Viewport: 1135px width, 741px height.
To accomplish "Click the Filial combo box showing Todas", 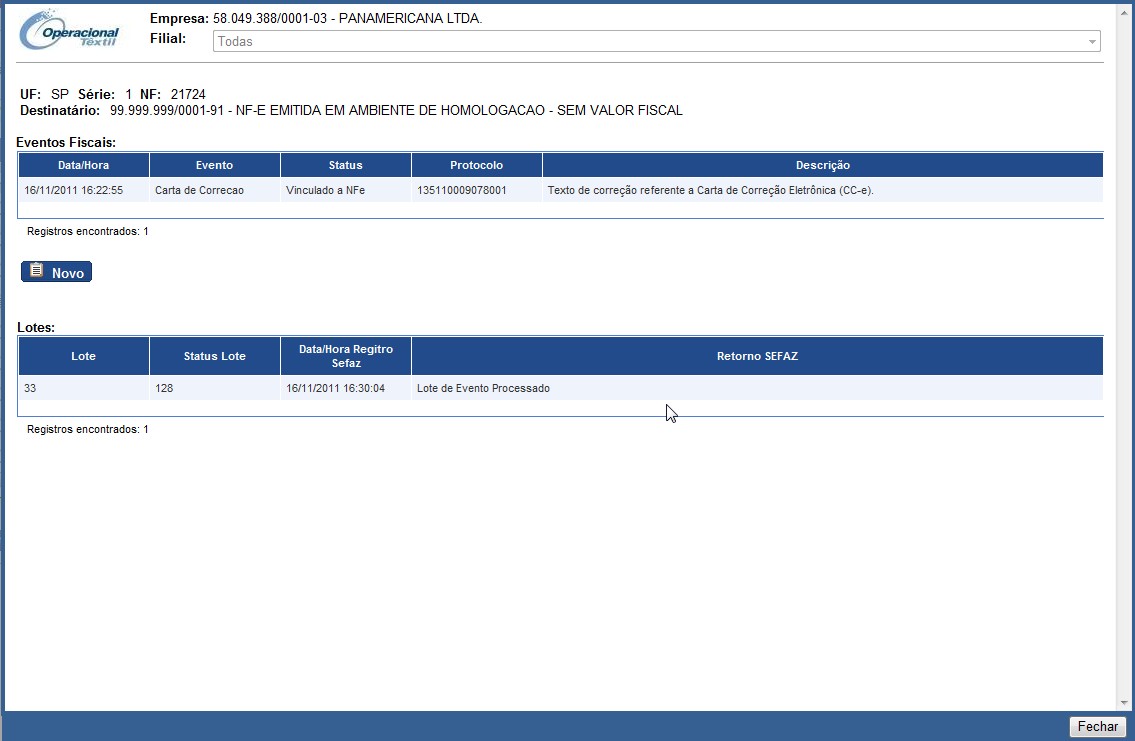I will [650, 42].
